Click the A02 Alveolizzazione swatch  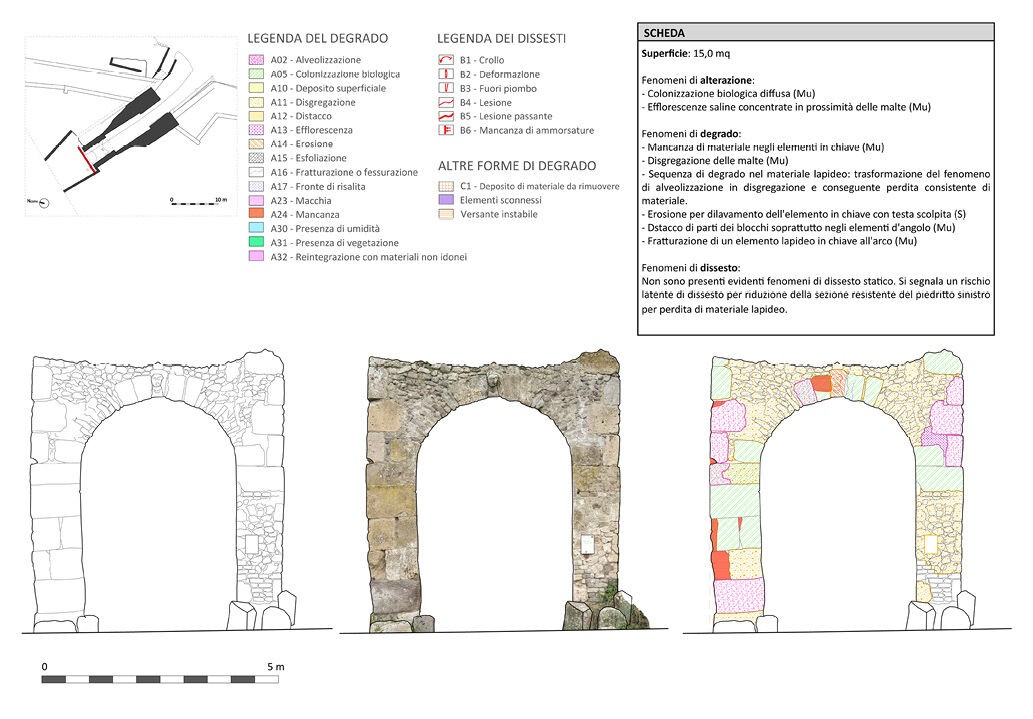pos(255,61)
